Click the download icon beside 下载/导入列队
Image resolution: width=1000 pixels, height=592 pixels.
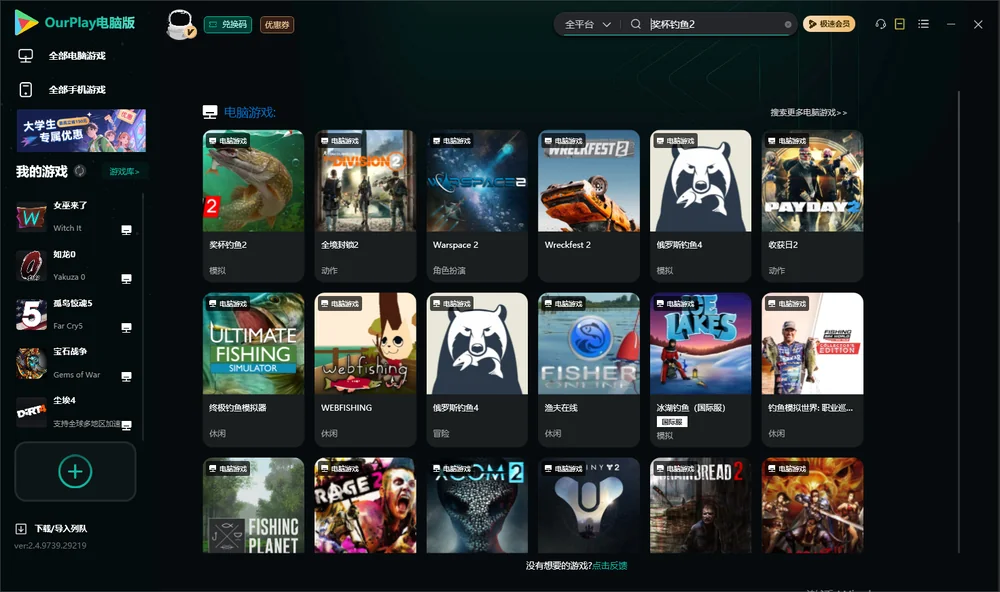click(21, 528)
